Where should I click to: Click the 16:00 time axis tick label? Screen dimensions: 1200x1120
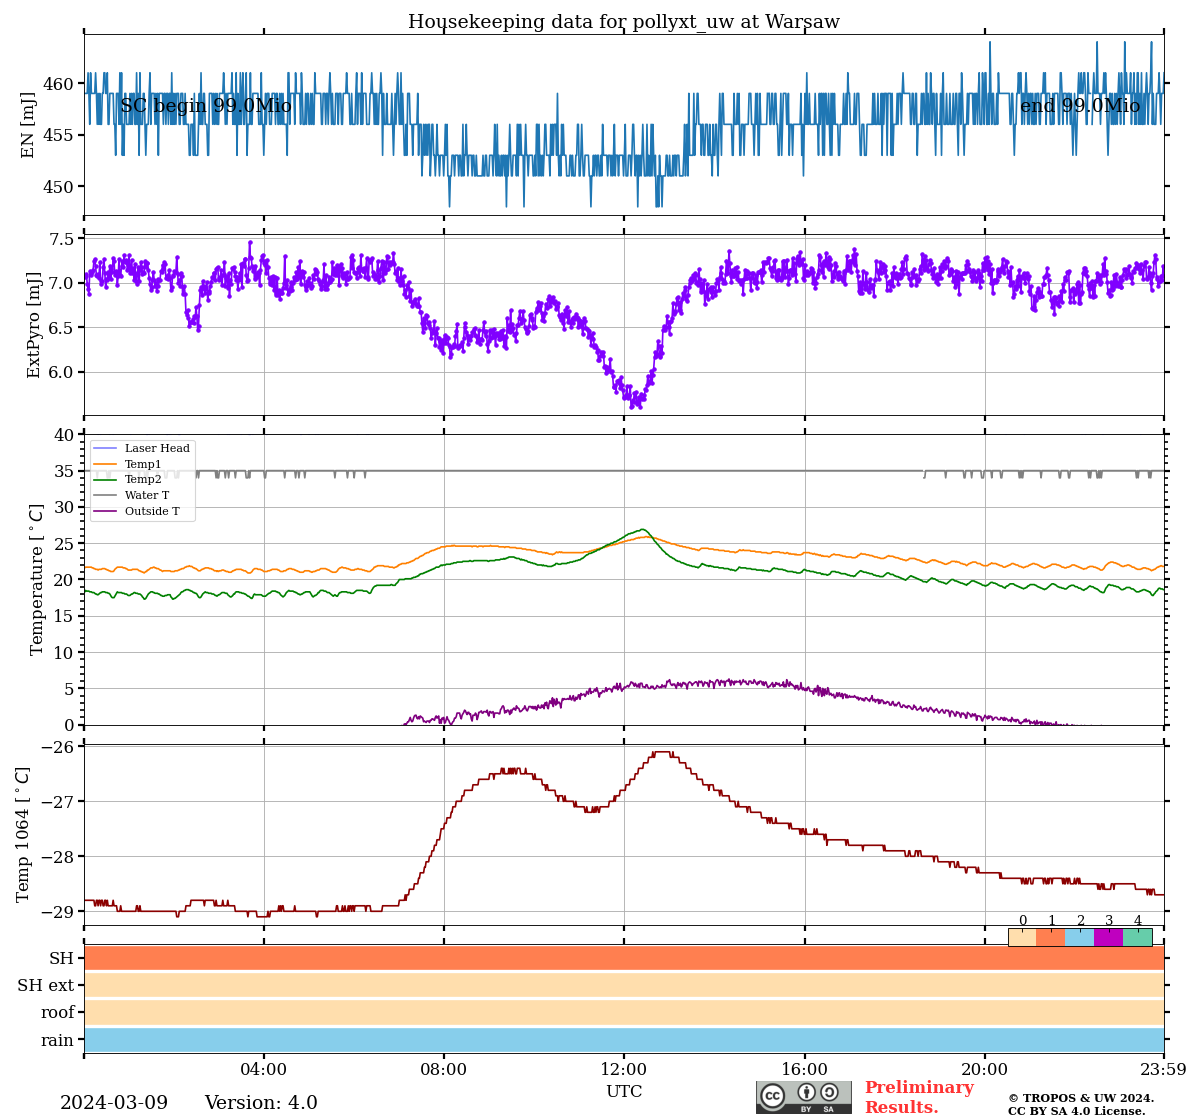coord(805,1070)
